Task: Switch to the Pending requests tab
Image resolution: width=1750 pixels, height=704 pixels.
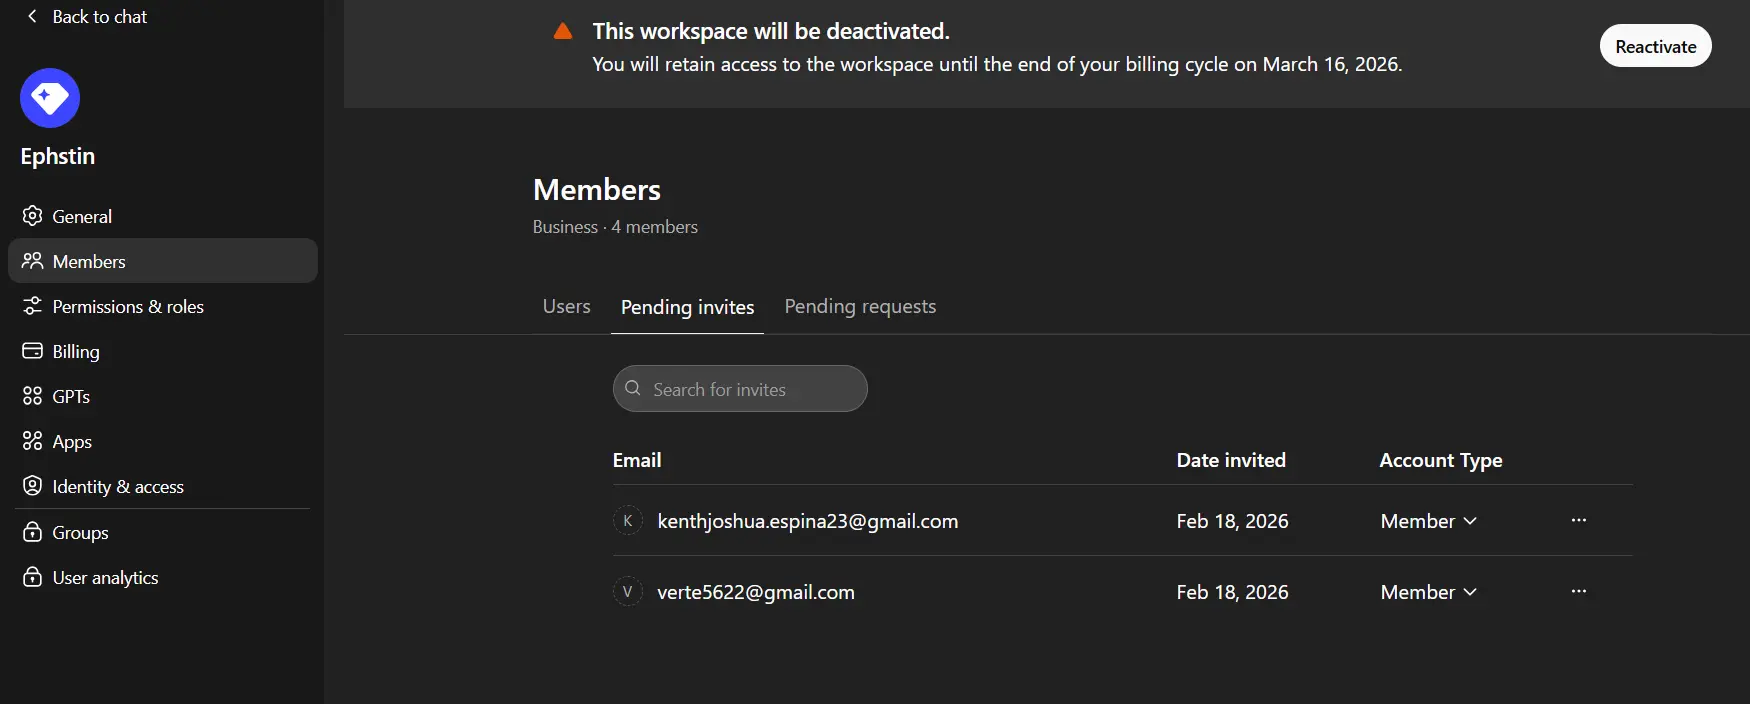Action: click(860, 306)
